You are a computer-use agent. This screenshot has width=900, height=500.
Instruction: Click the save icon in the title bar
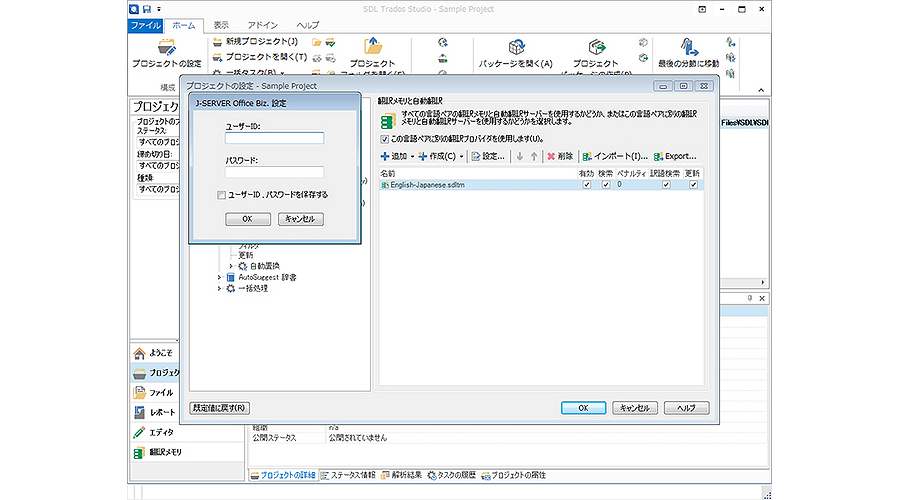(x=147, y=9)
